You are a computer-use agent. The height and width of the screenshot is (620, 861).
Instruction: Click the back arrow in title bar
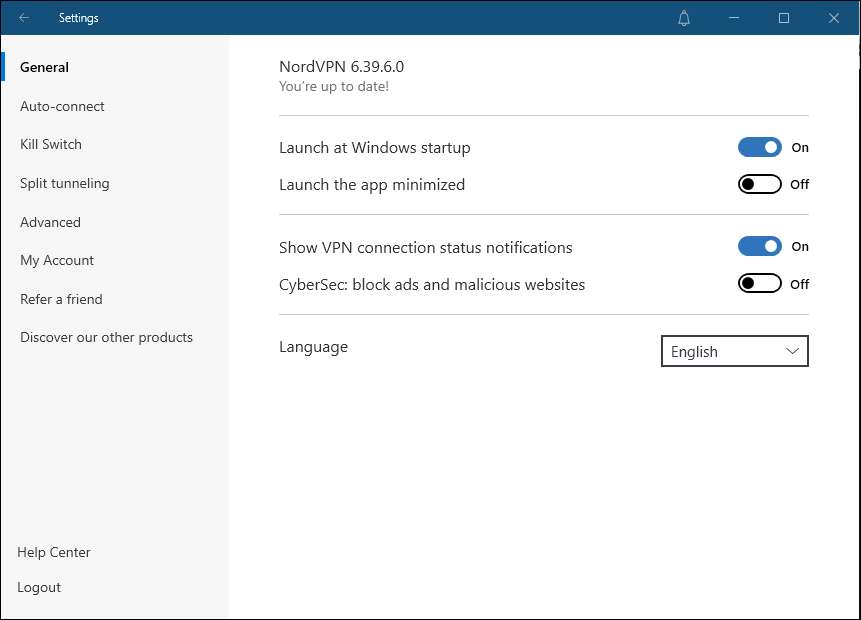click(24, 18)
